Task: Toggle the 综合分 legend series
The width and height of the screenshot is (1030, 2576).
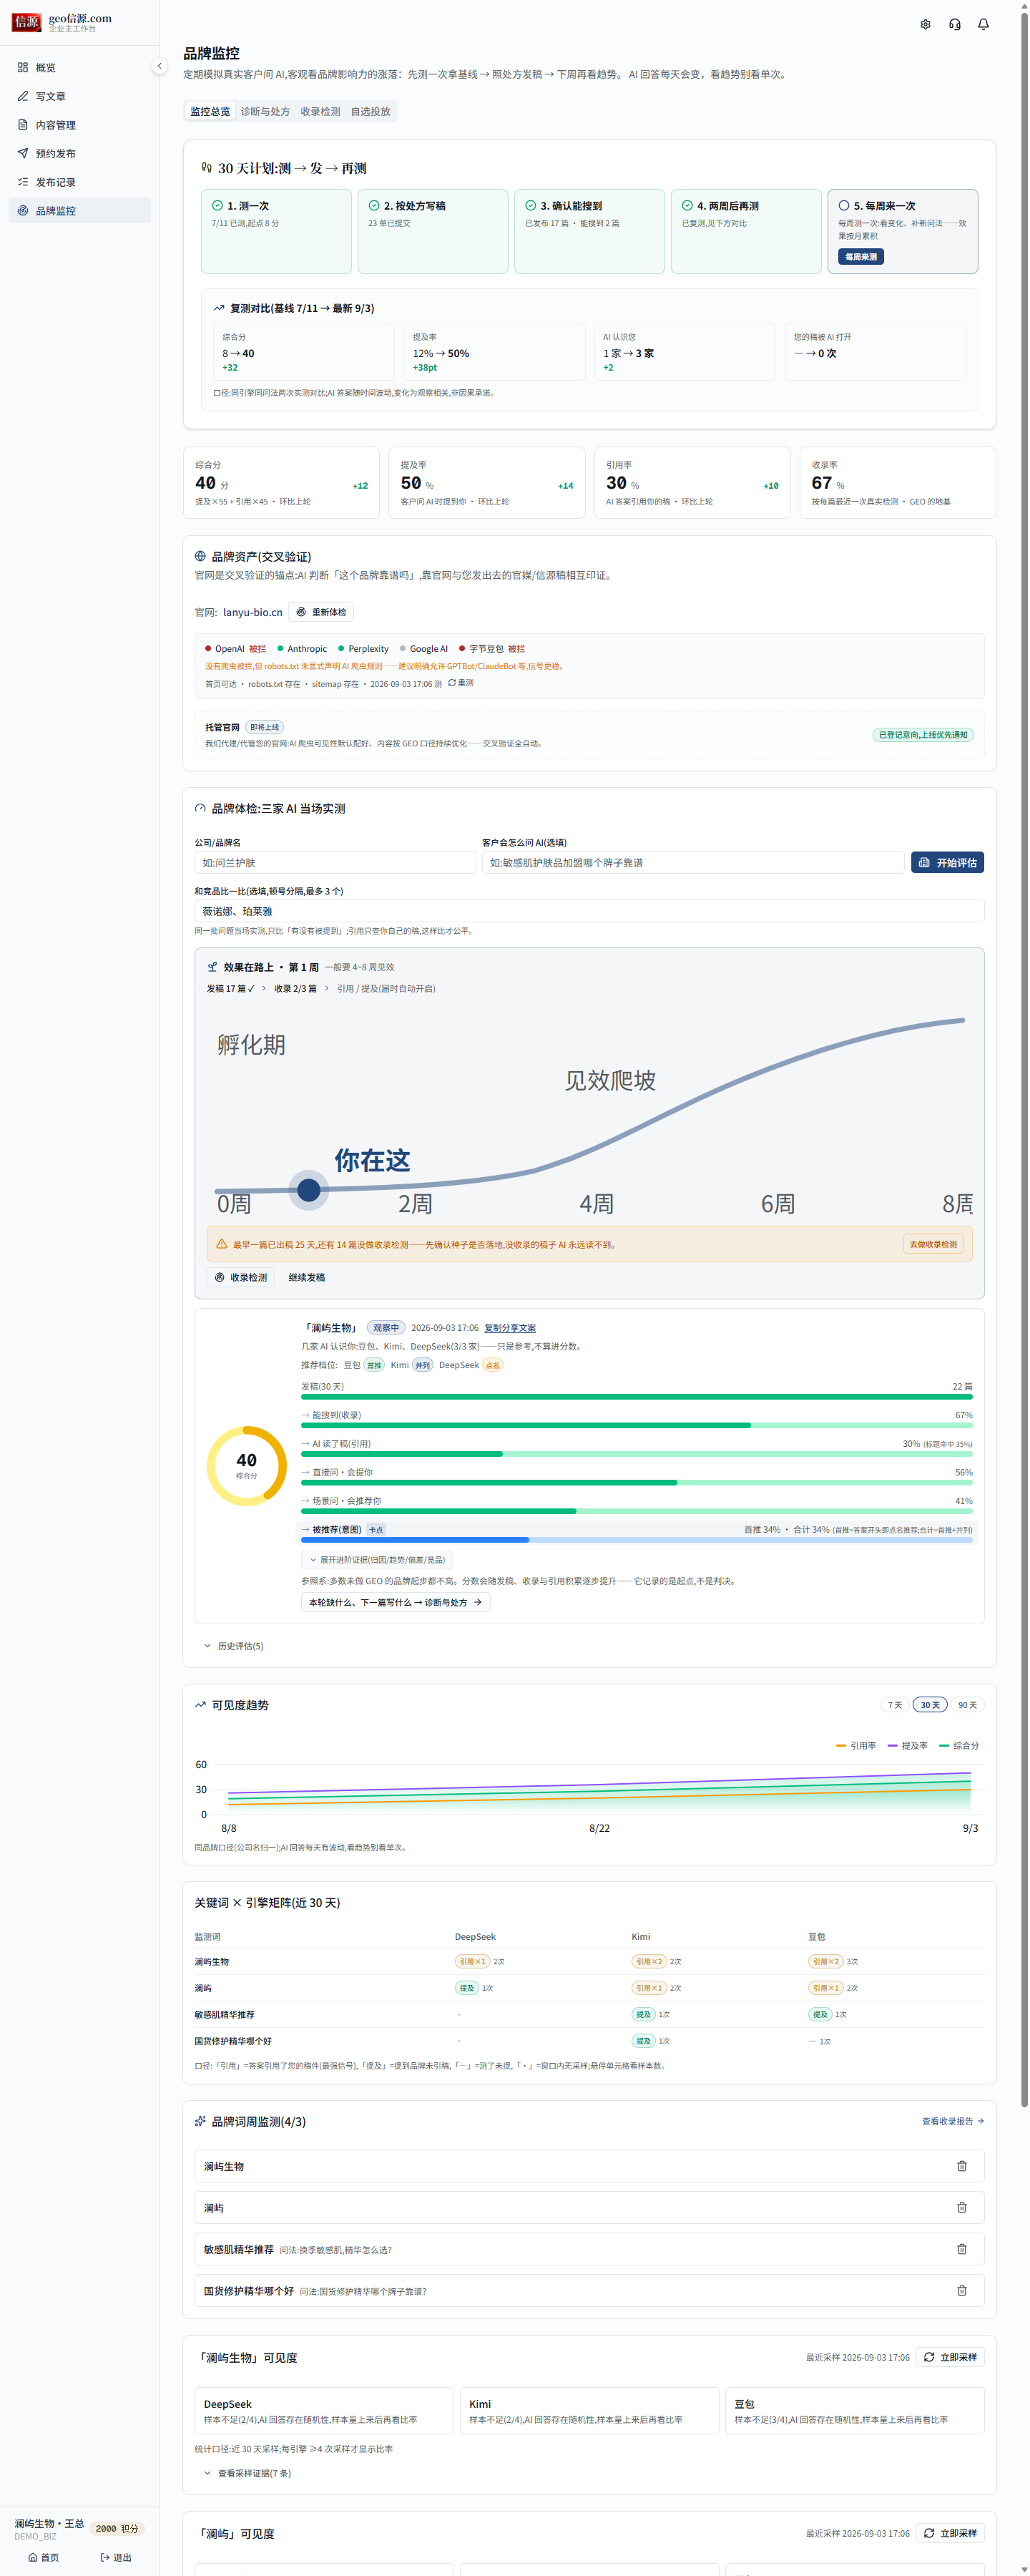Action: [x=959, y=1746]
